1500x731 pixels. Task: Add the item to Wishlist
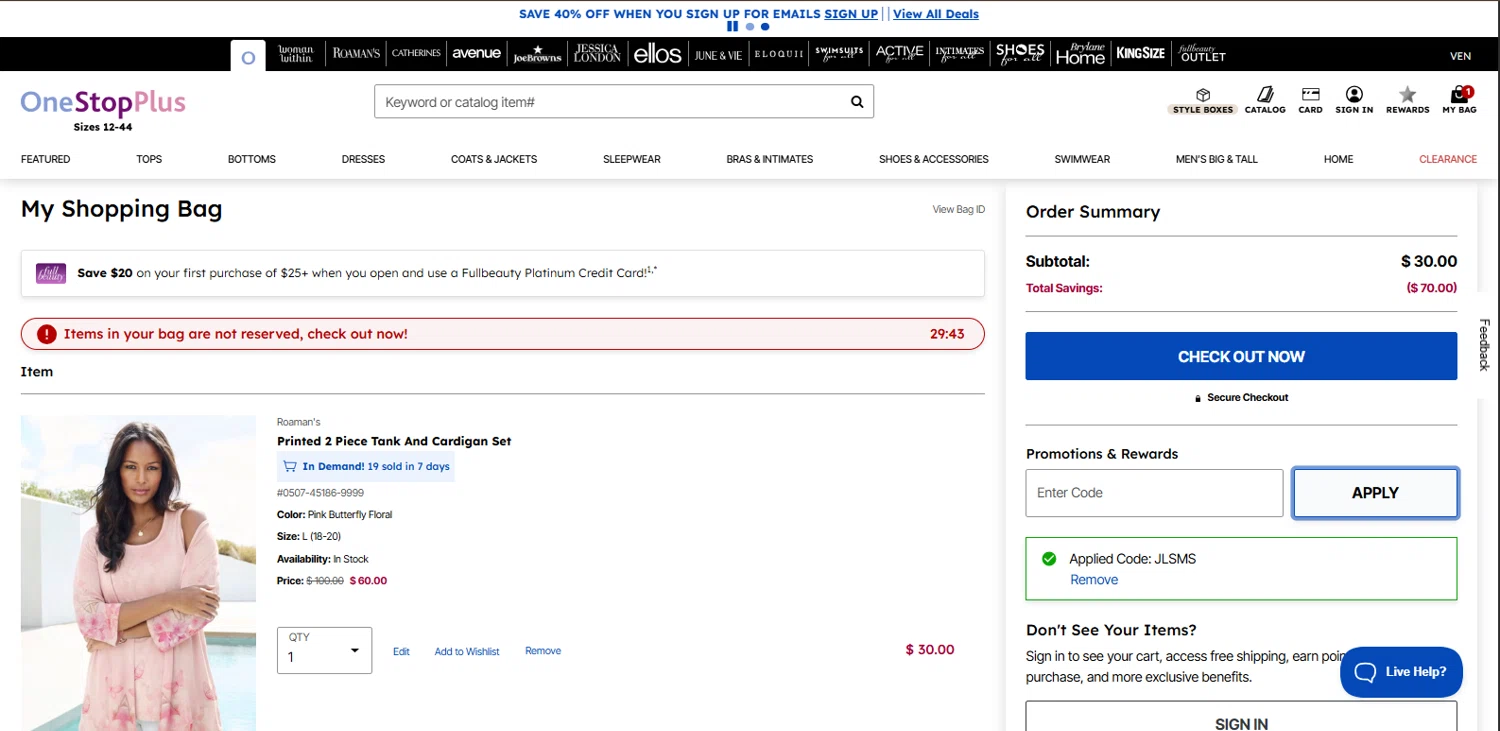(x=467, y=652)
